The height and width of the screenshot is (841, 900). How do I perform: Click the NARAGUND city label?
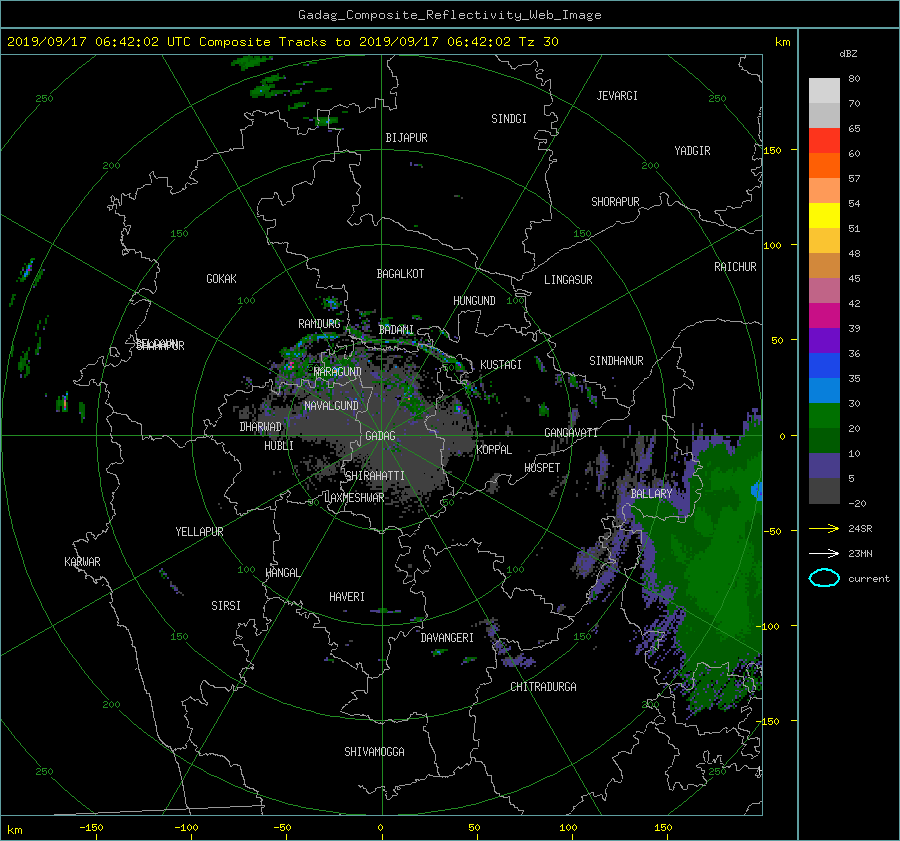click(x=337, y=372)
